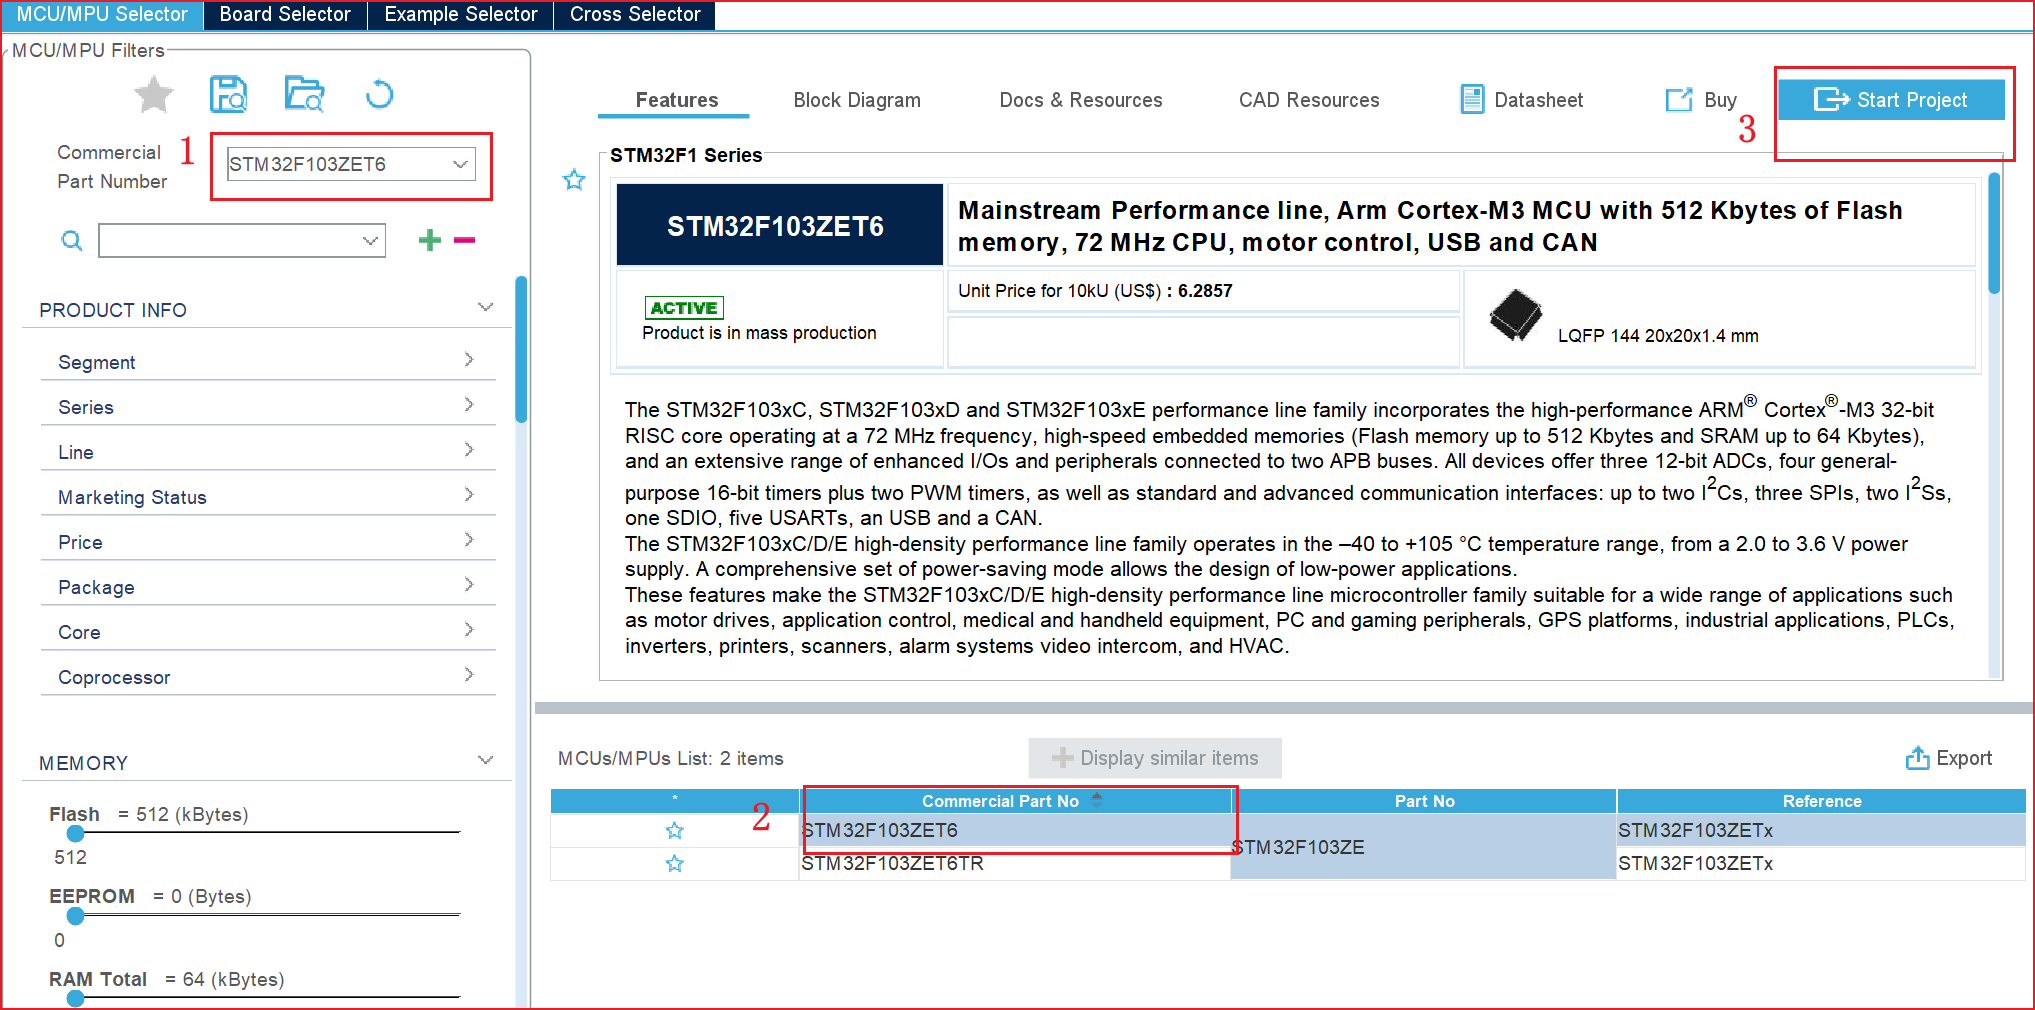The image size is (2035, 1010).
Task: Click the Part No column header
Action: (x=1424, y=801)
